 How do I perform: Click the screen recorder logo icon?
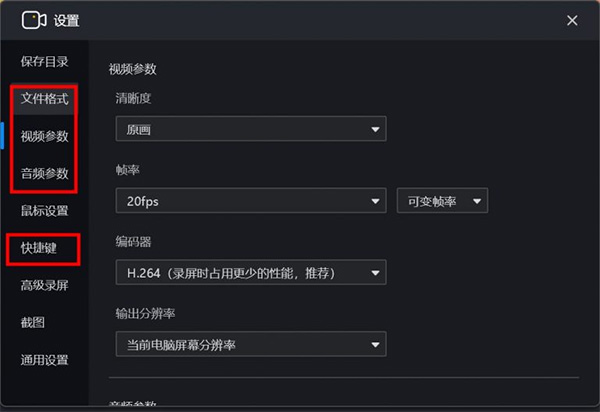[35, 20]
